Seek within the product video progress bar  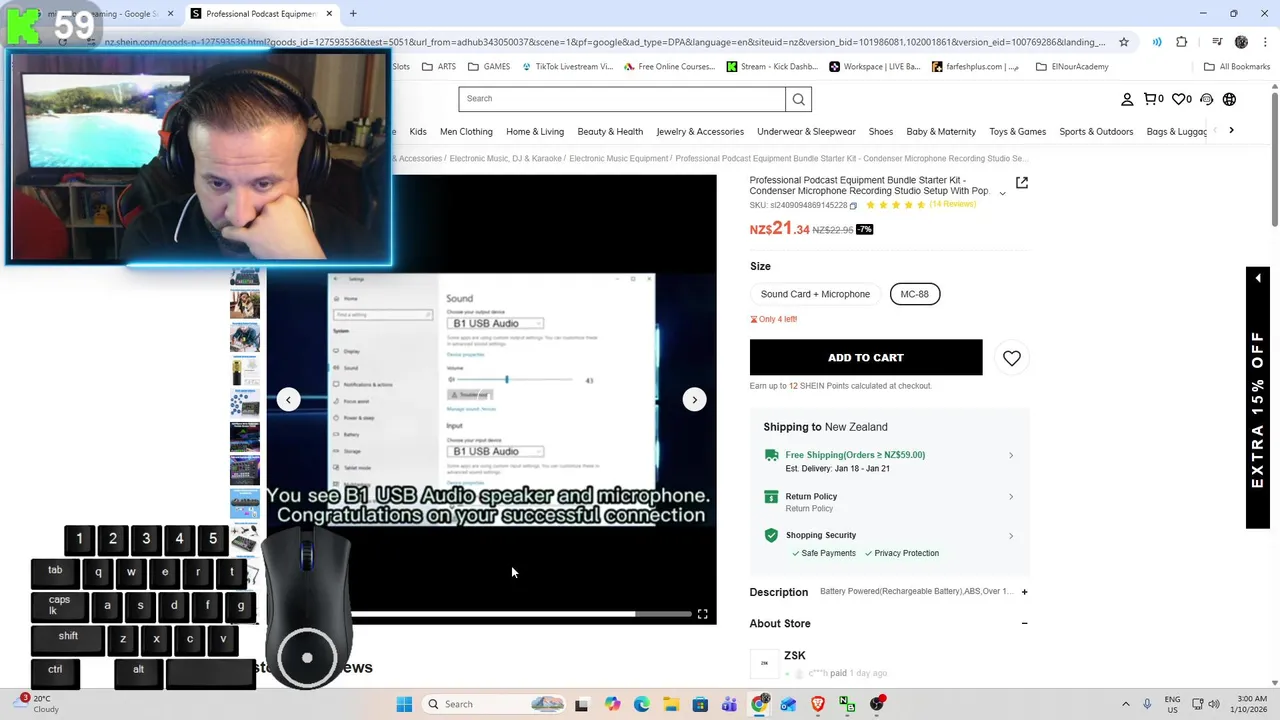(520, 614)
